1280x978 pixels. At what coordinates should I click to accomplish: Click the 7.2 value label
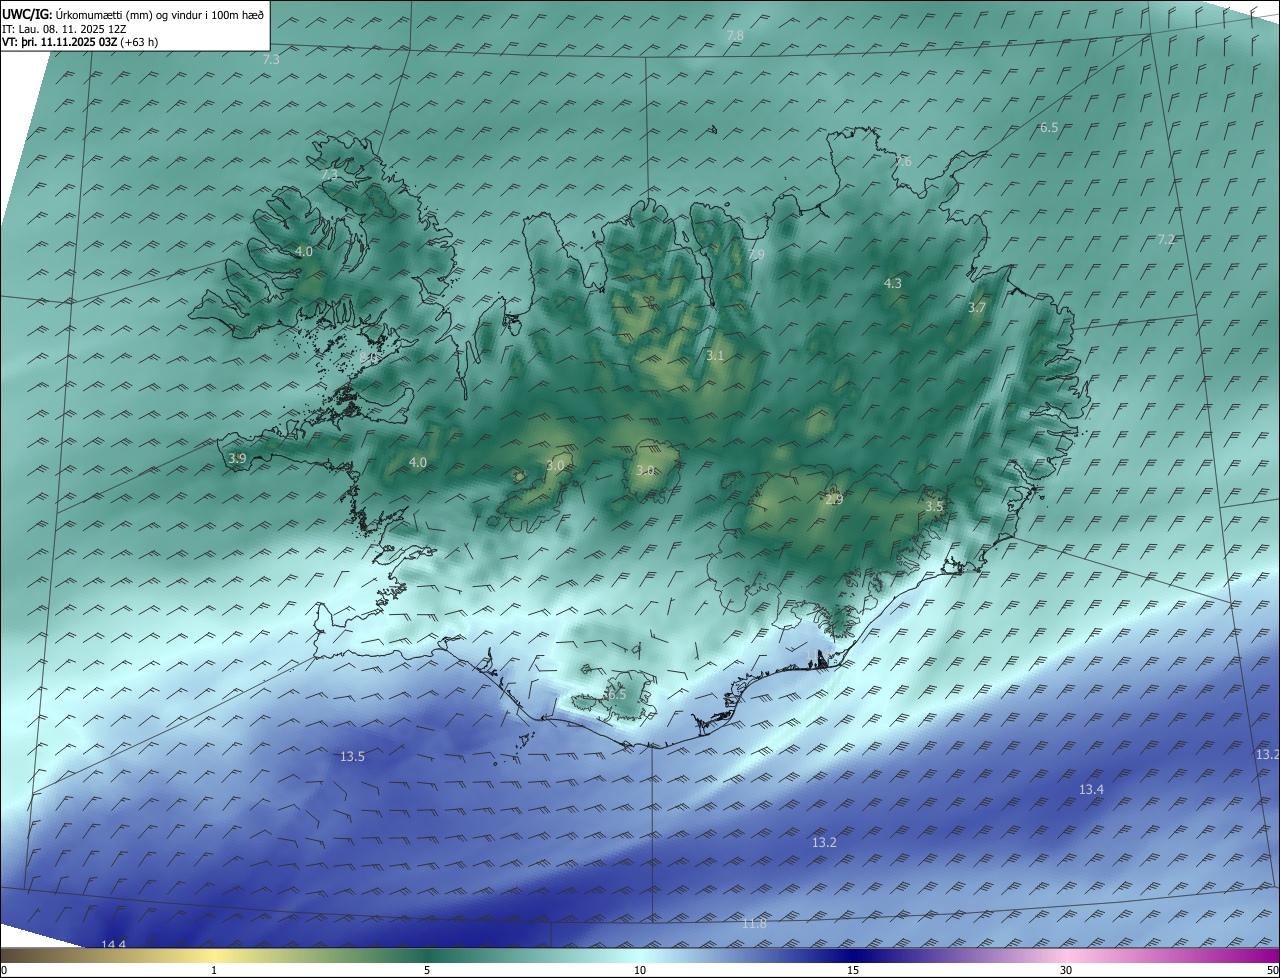pos(1166,240)
